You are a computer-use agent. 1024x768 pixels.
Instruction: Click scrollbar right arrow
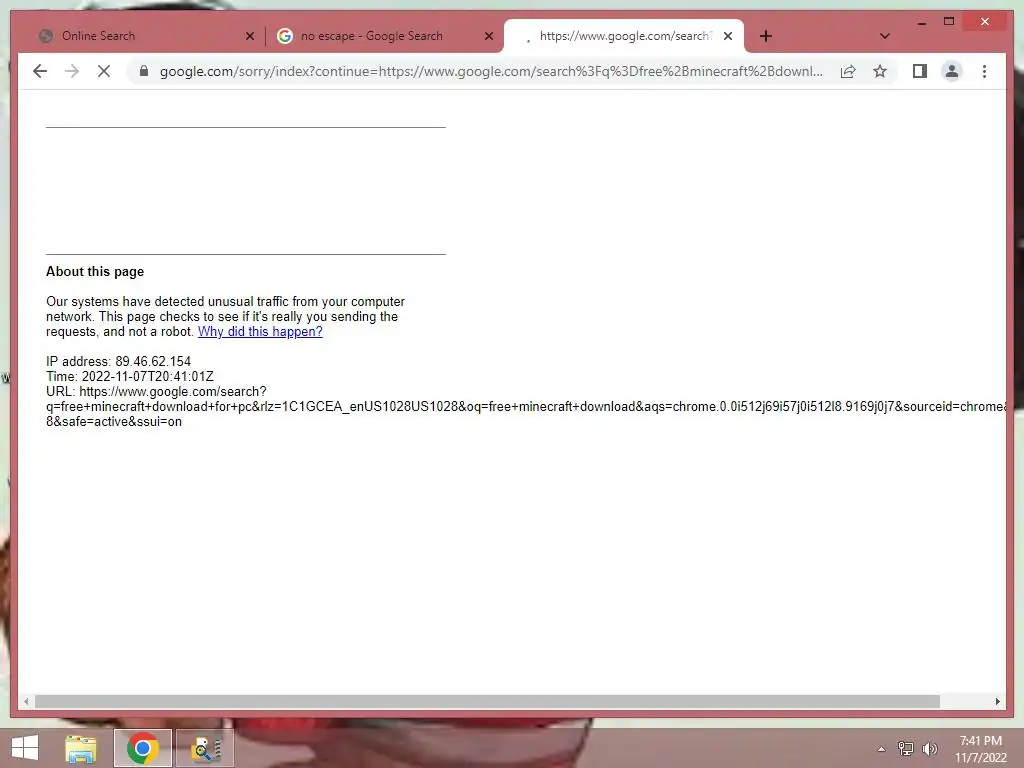[997, 701]
